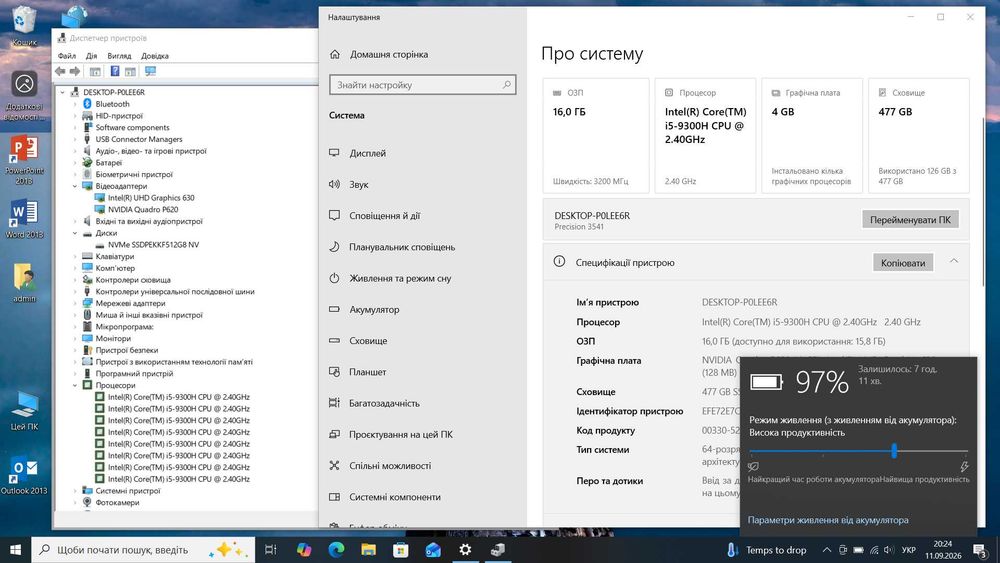
Task: Open the Багатозадачність multitasking icon
Action: tap(334, 403)
